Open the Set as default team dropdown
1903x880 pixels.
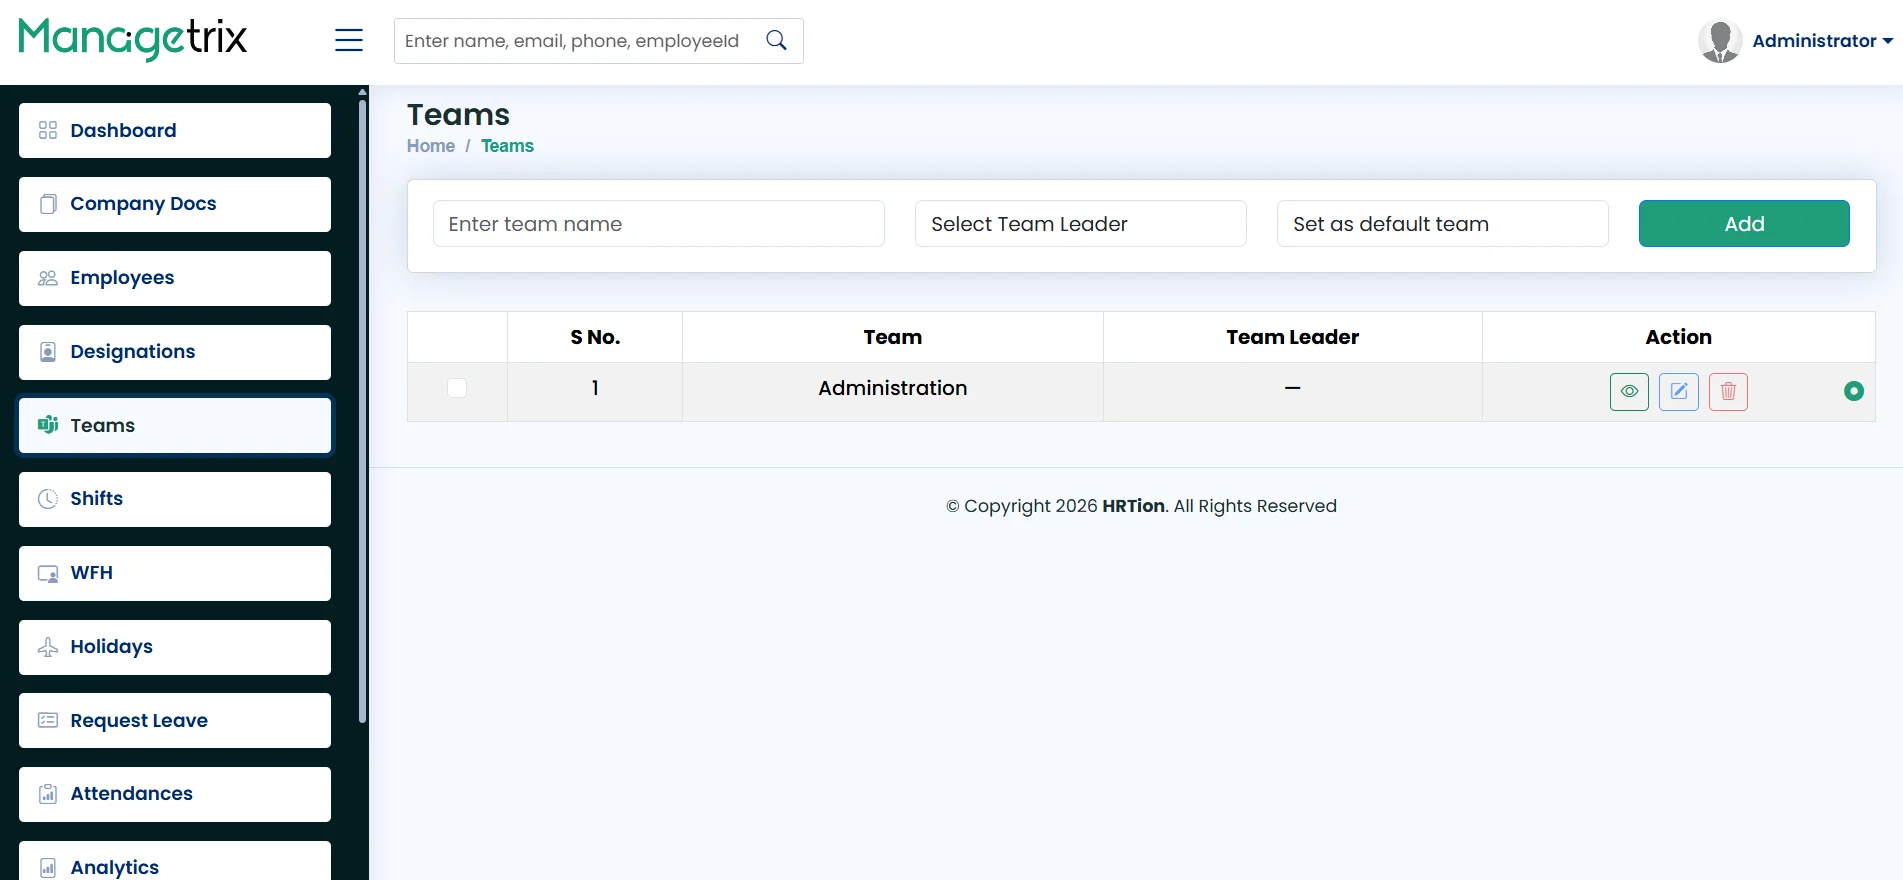pos(1442,224)
